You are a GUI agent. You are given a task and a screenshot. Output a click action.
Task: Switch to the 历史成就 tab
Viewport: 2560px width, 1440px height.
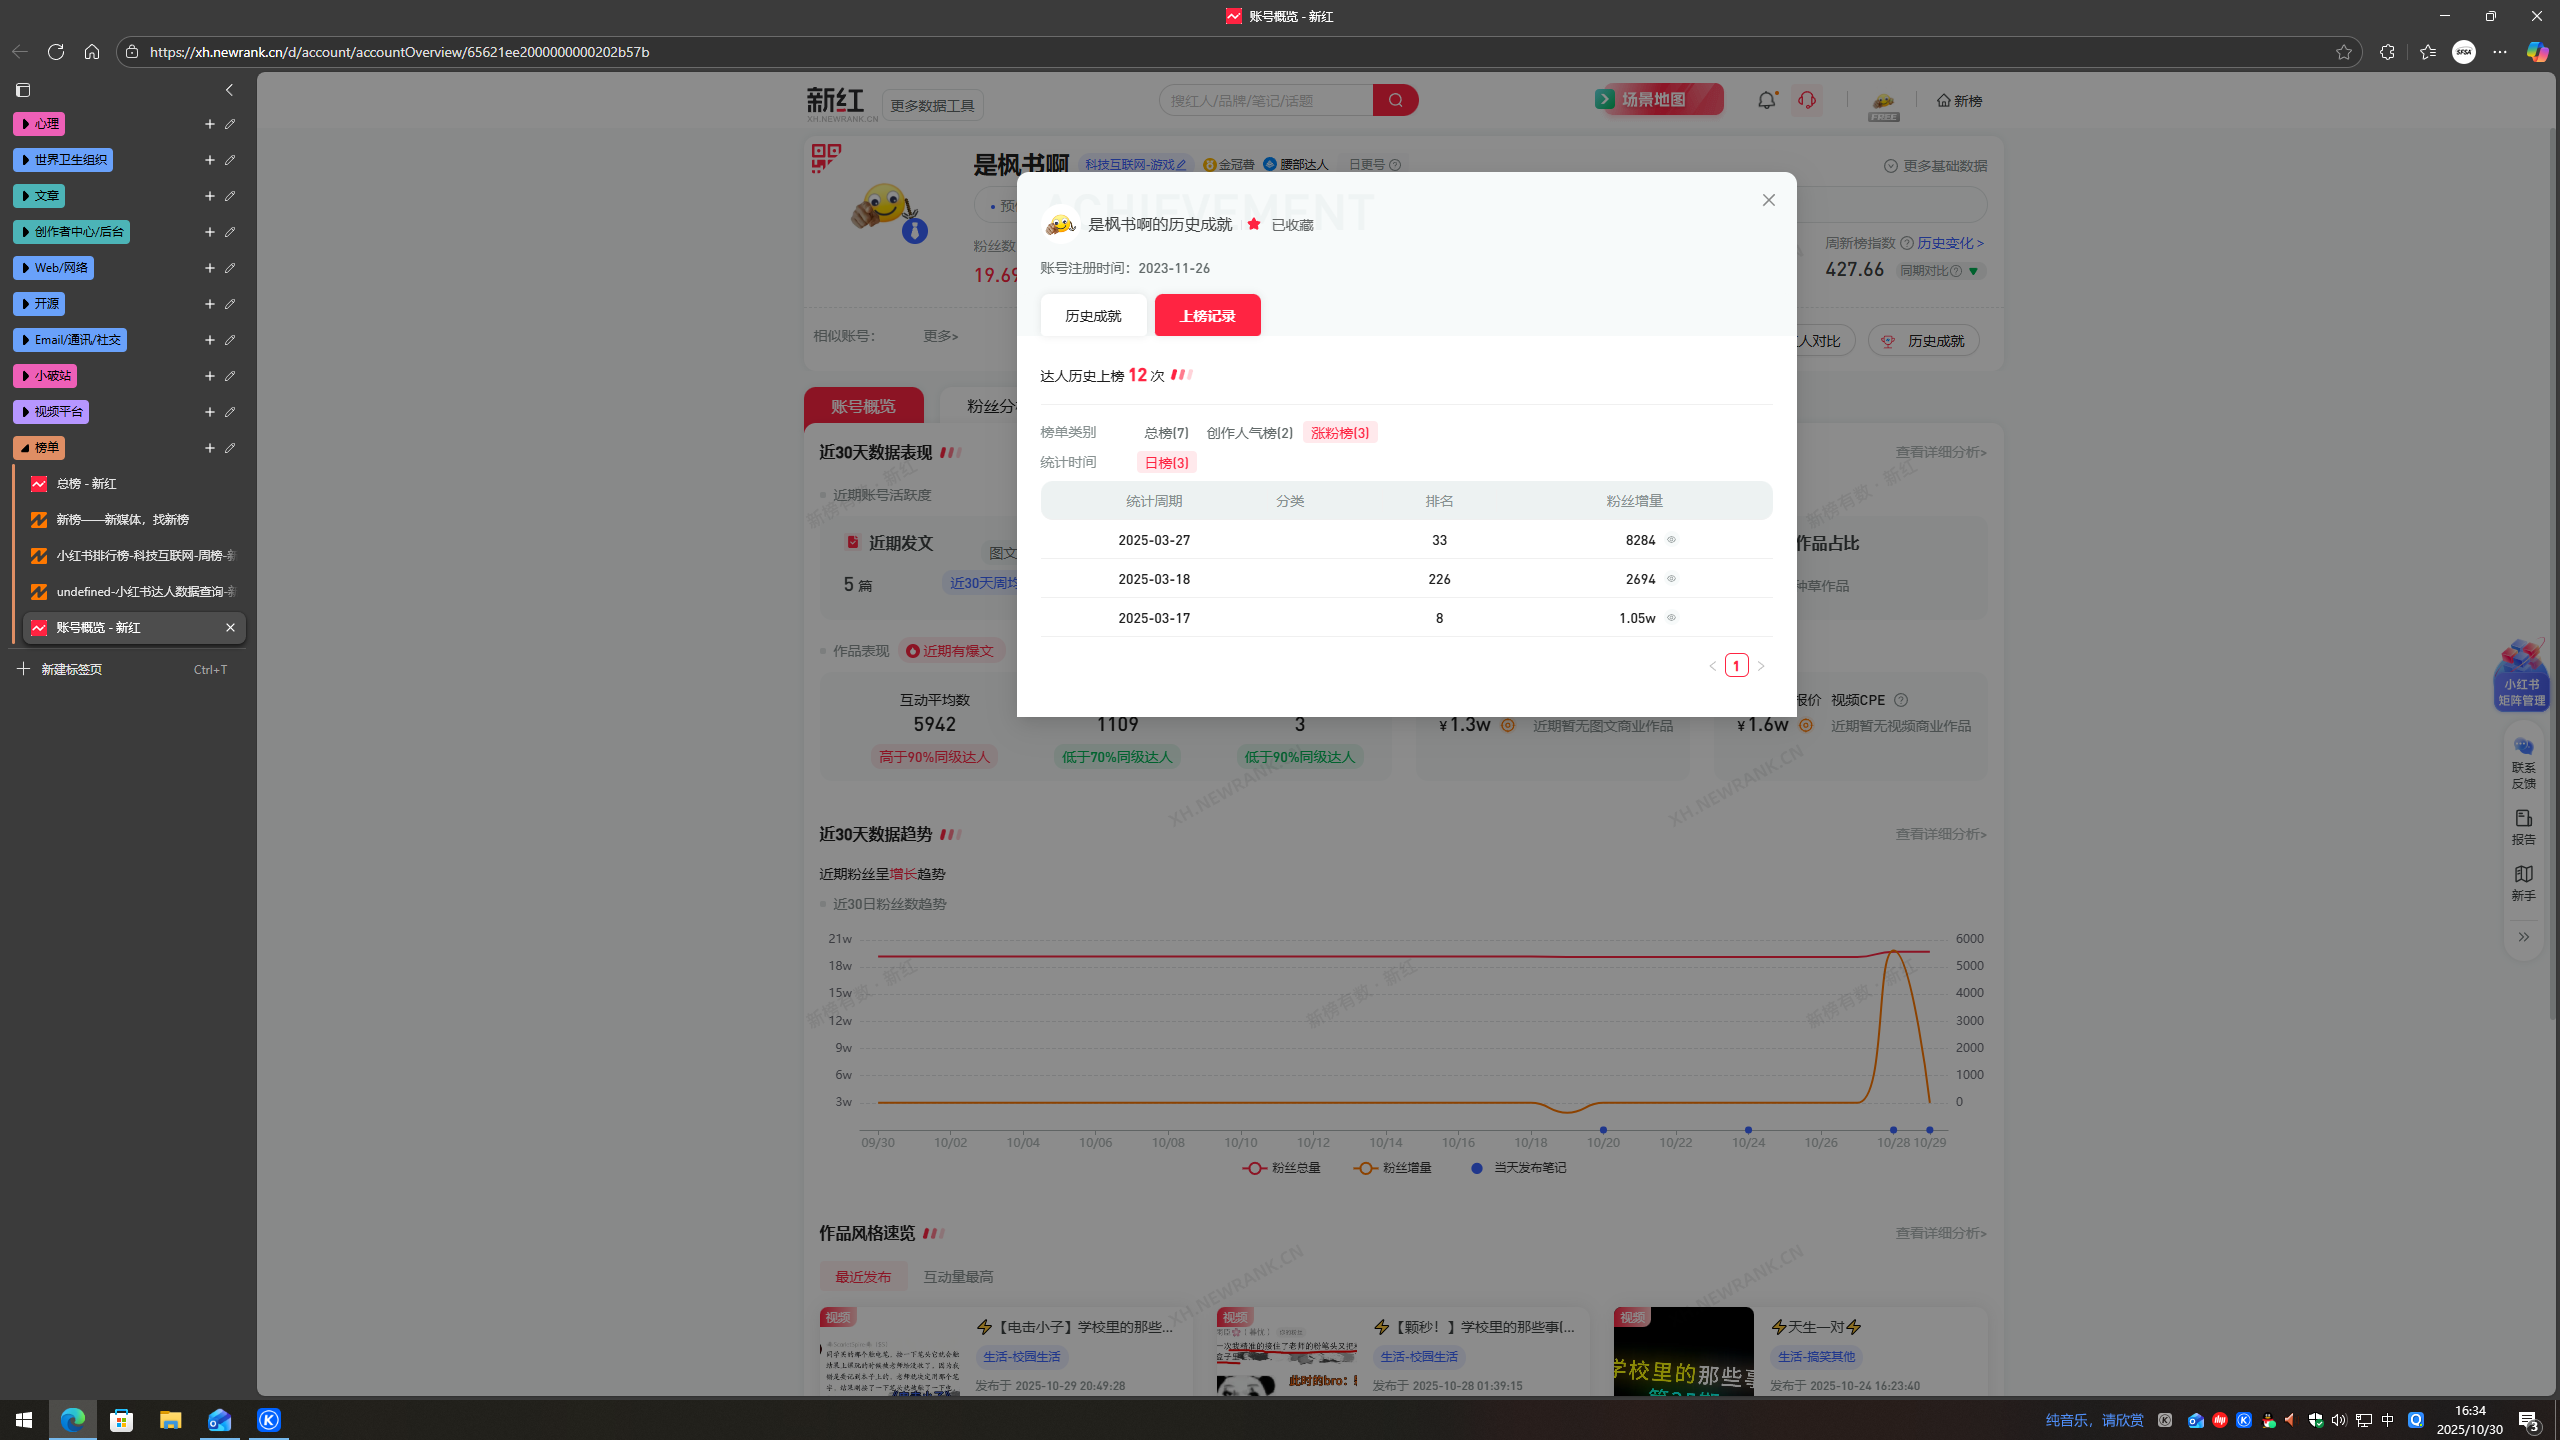click(x=1093, y=316)
